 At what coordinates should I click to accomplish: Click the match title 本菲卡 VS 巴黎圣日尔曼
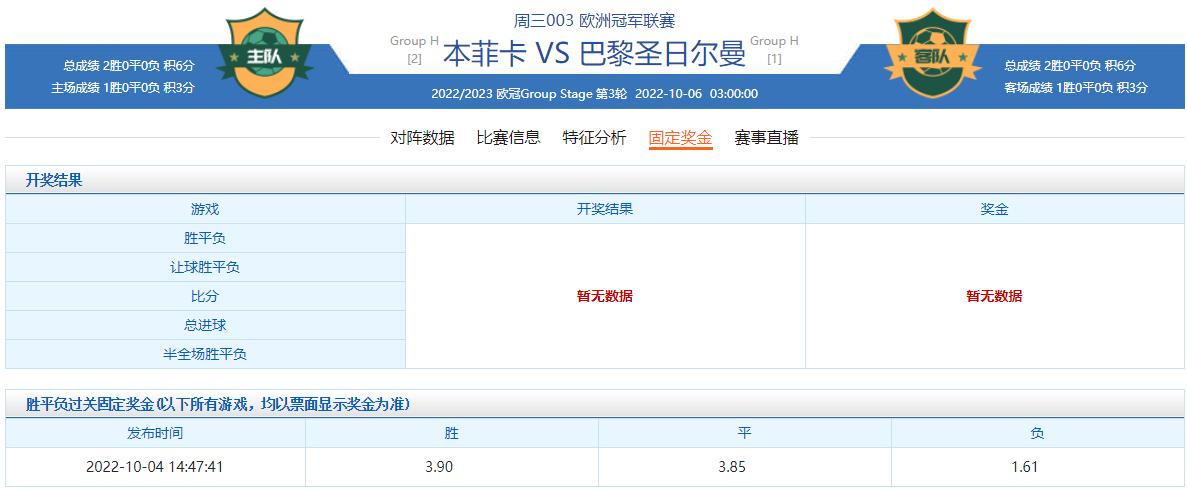tap(594, 54)
